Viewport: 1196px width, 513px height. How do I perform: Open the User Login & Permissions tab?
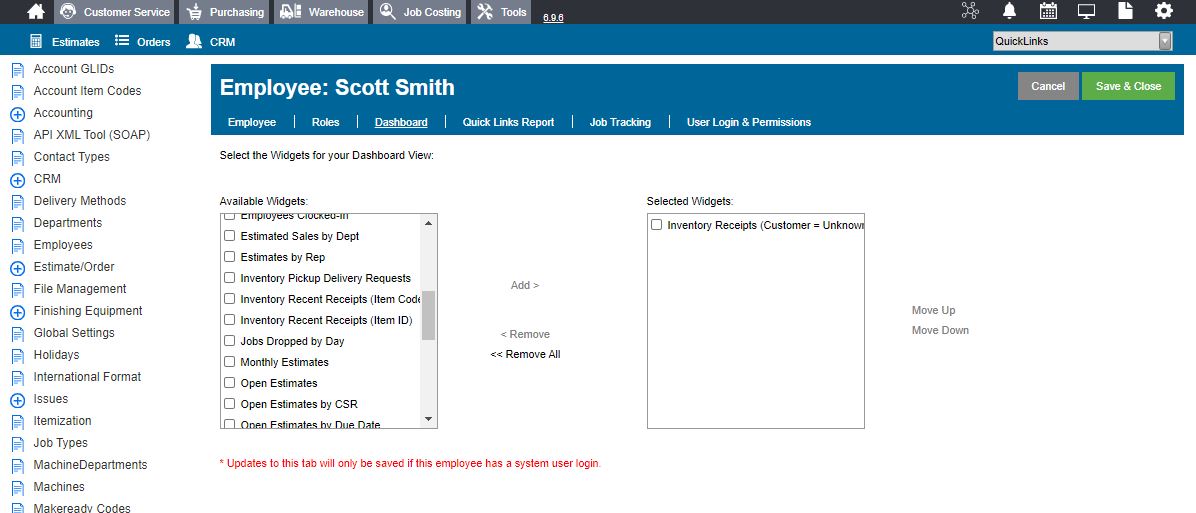pos(748,122)
